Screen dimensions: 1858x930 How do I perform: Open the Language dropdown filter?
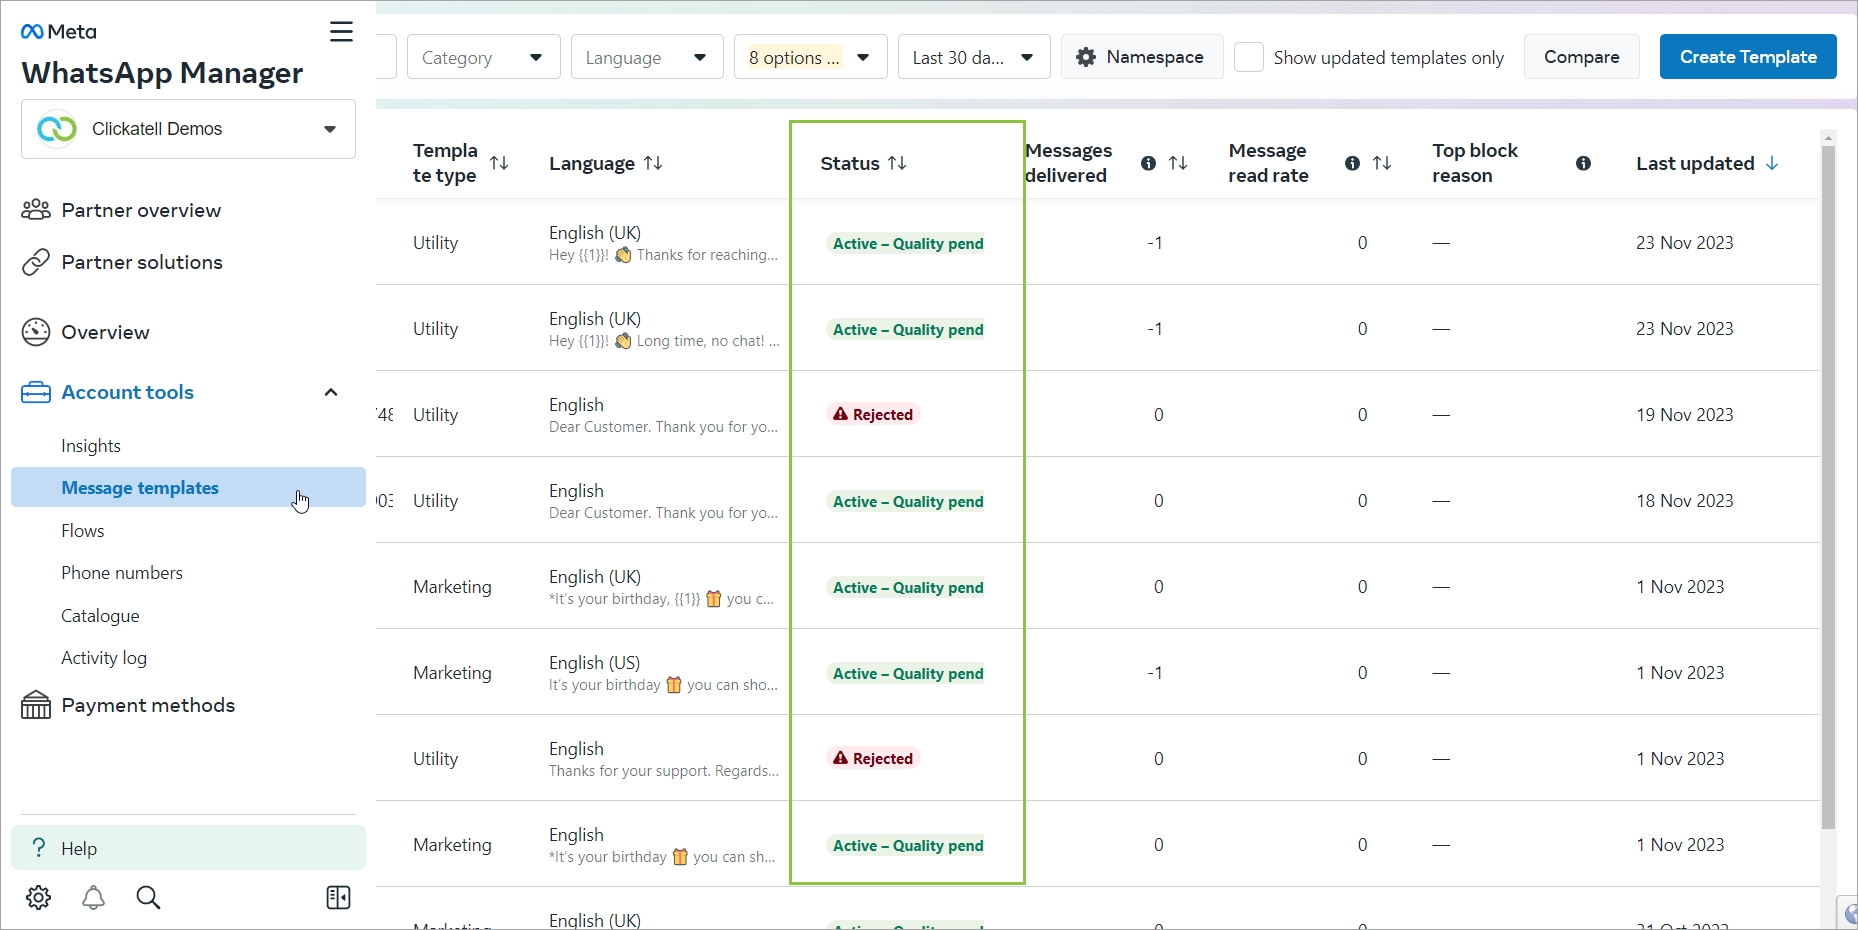[x=647, y=57]
